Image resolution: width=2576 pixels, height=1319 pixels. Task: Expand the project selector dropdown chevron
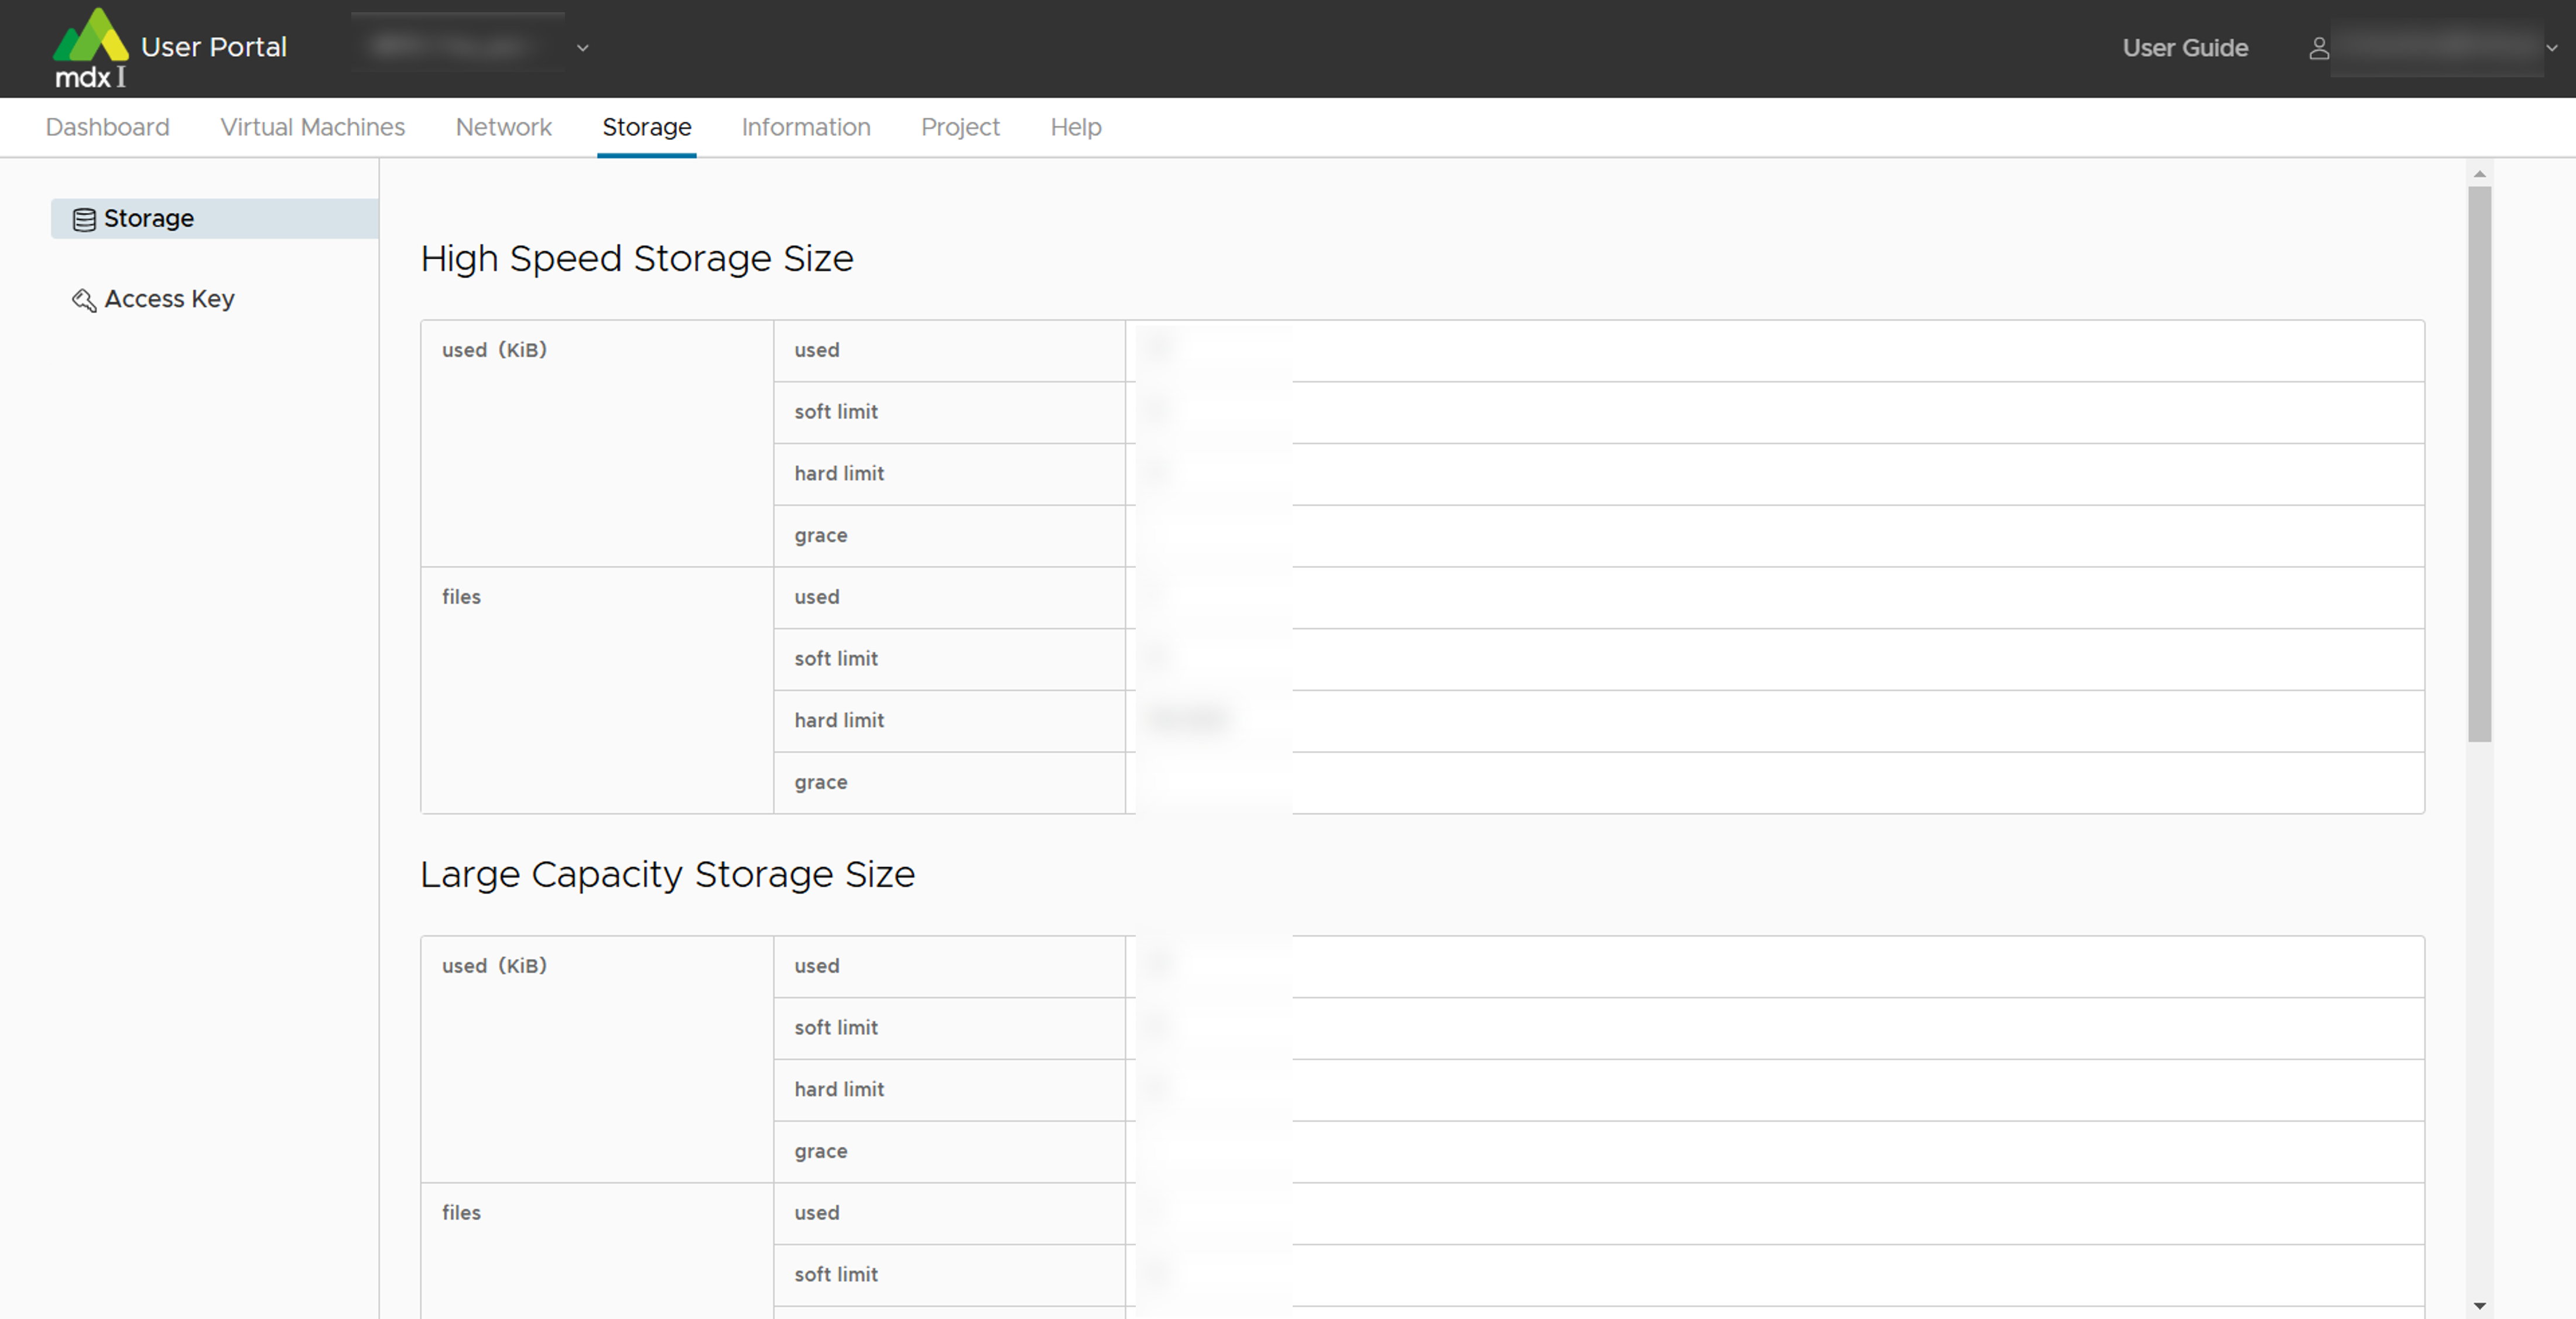click(583, 48)
